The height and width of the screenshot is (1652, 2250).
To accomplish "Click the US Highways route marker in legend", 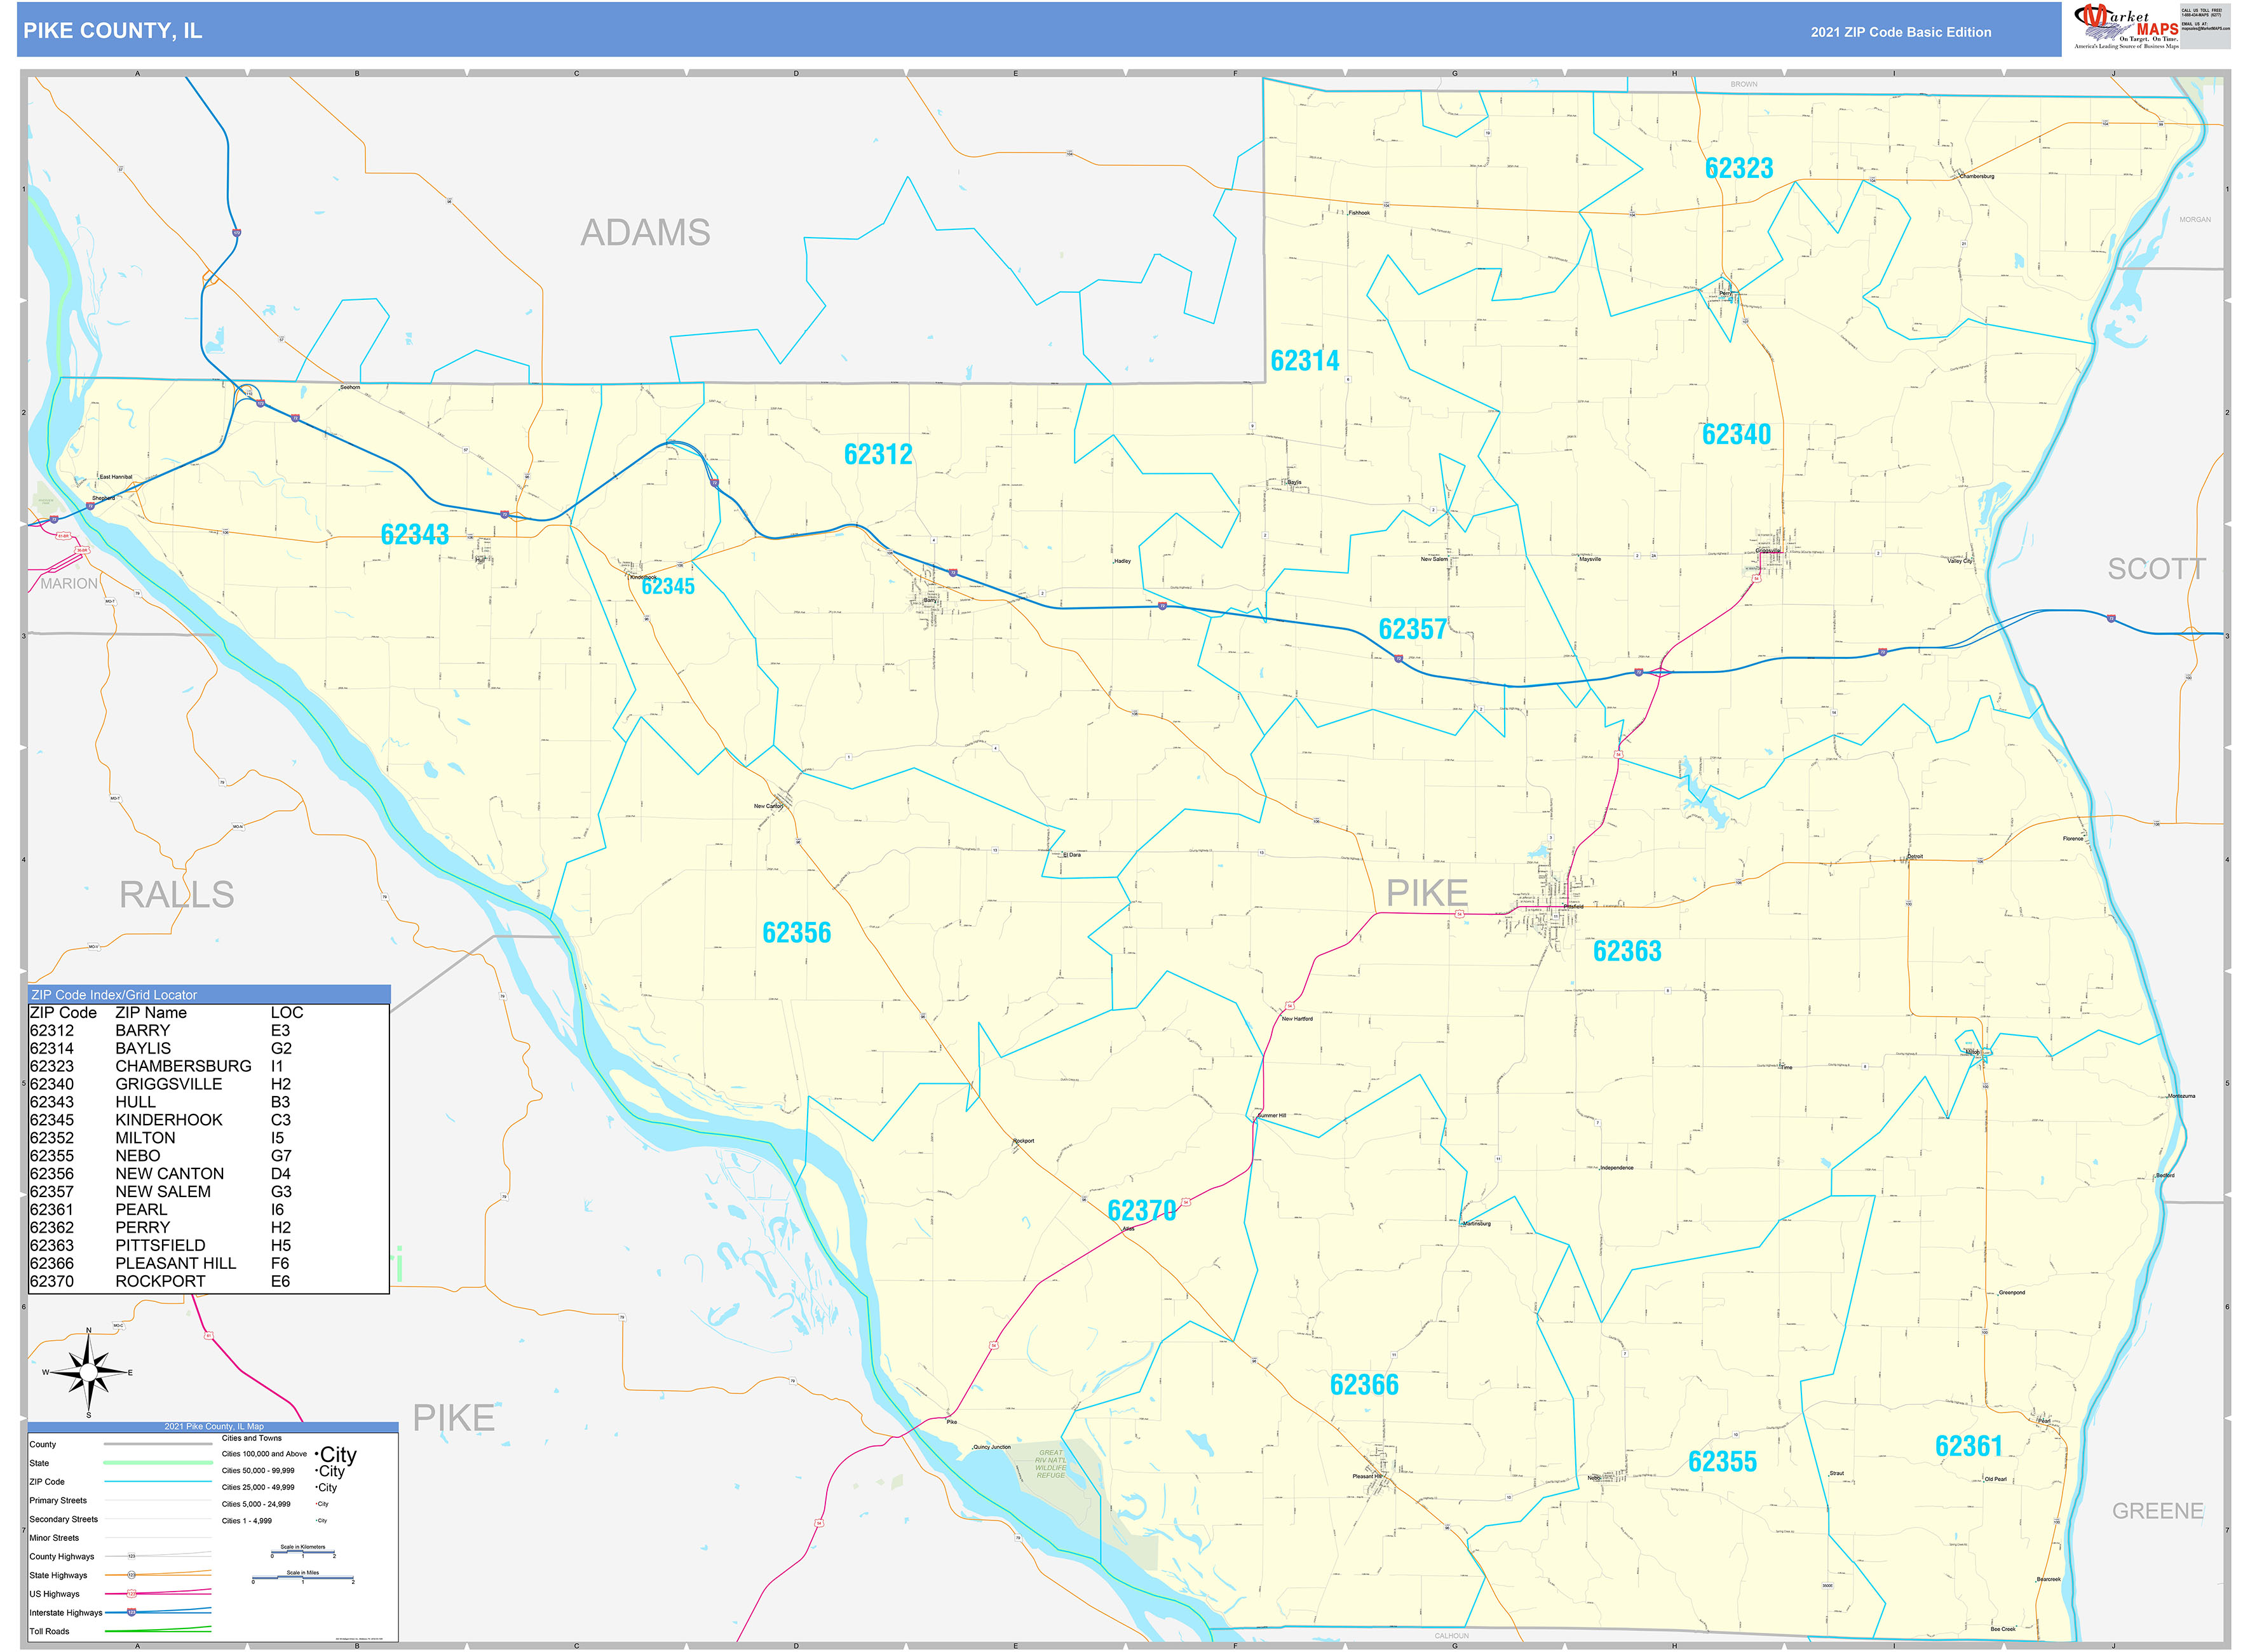I will coord(131,1594).
